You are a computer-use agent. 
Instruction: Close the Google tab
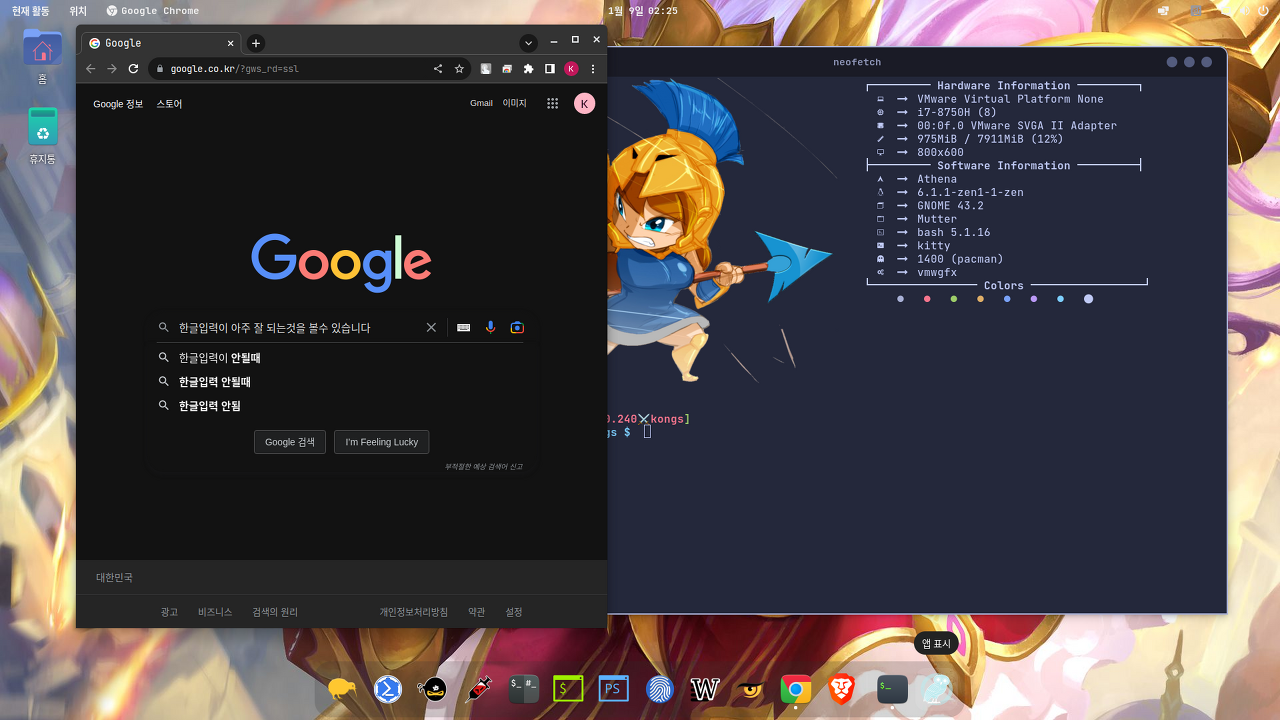230,43
